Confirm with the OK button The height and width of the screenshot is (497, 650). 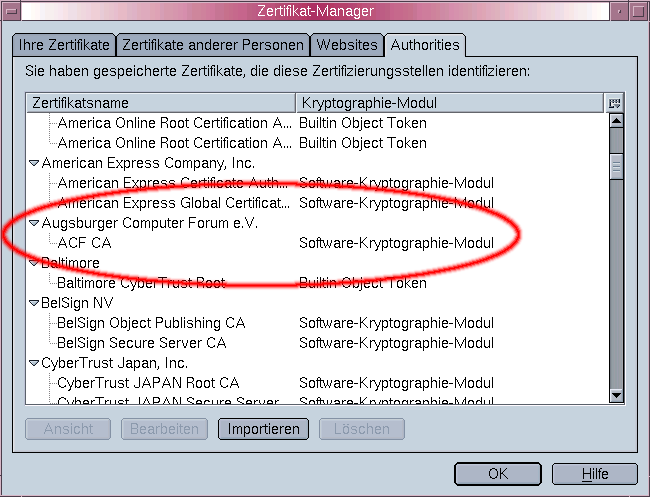click(x=498, y=474)
